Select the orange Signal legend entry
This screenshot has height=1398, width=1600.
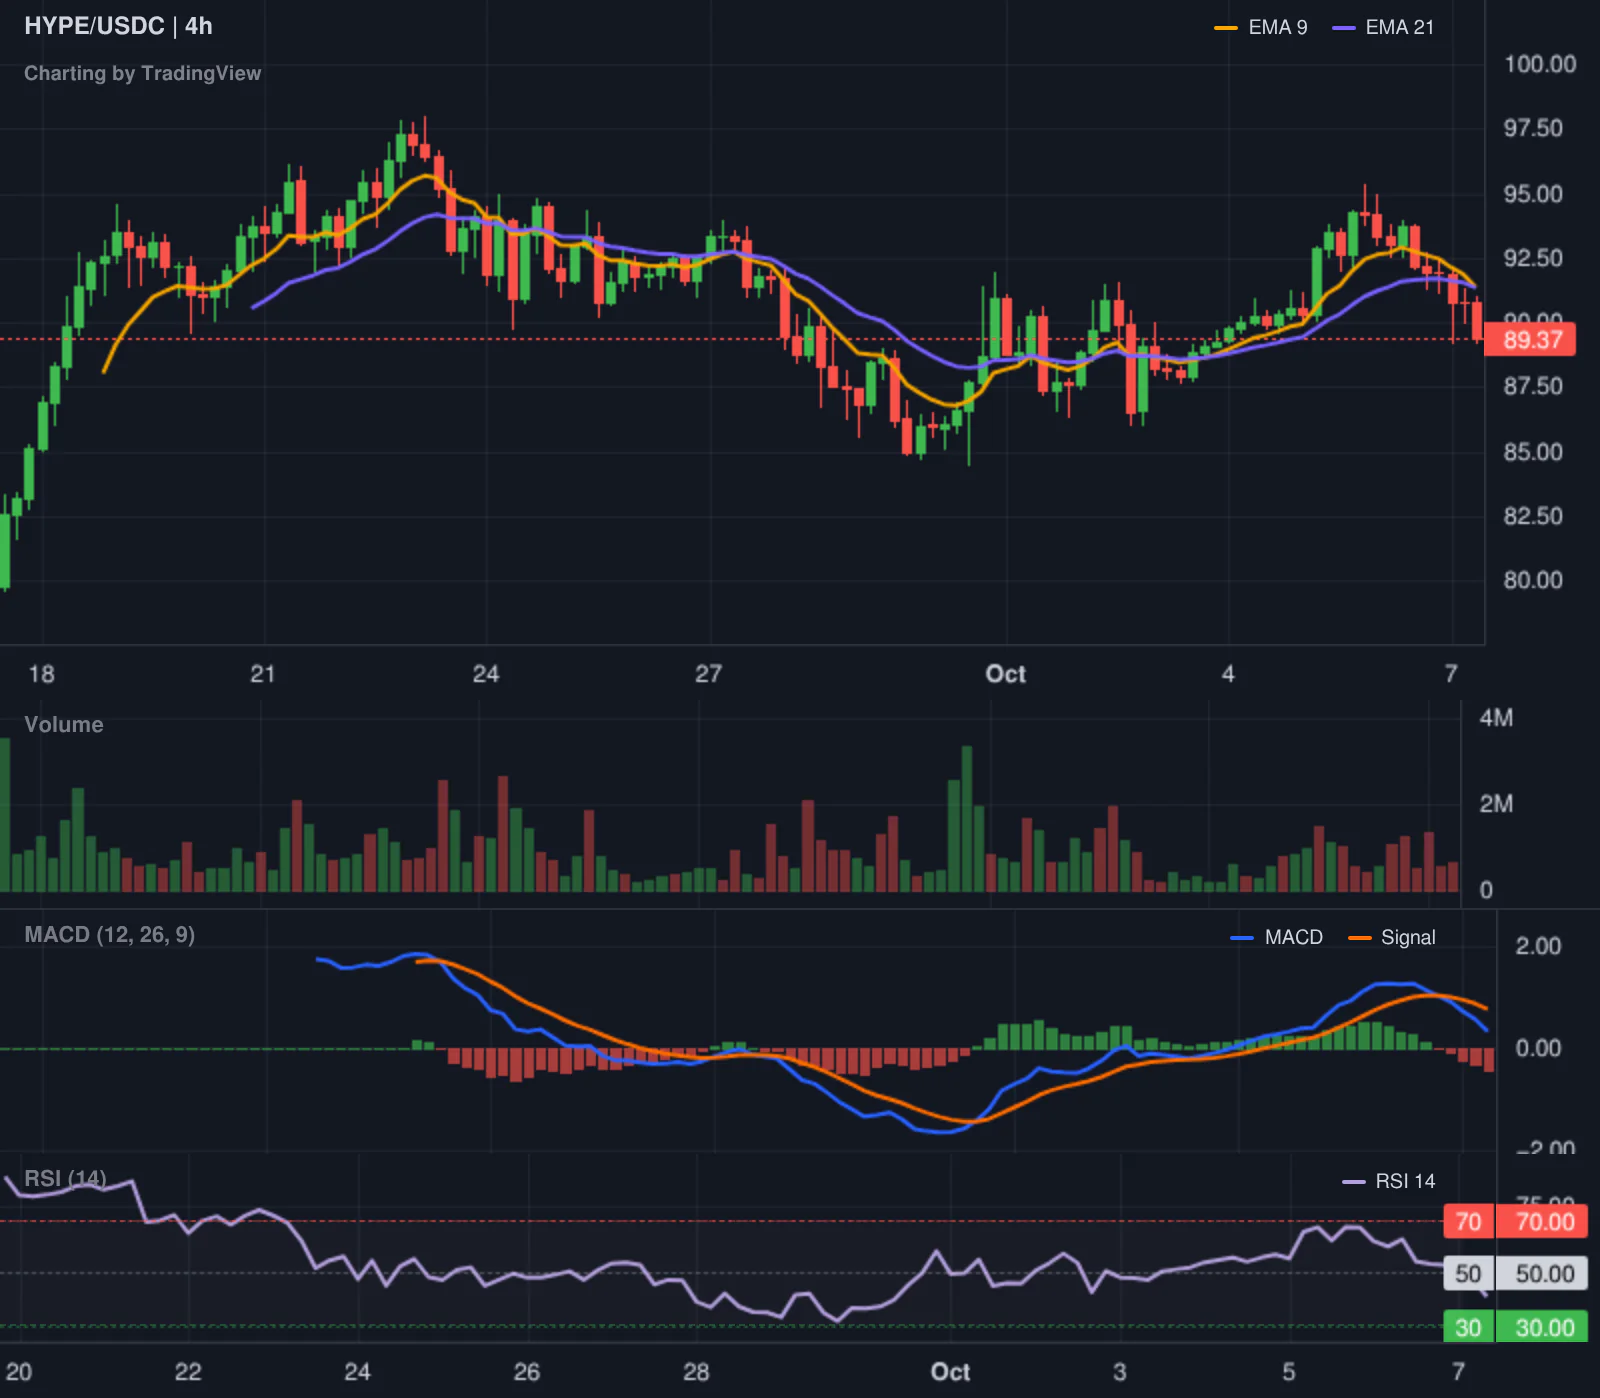1391,938
